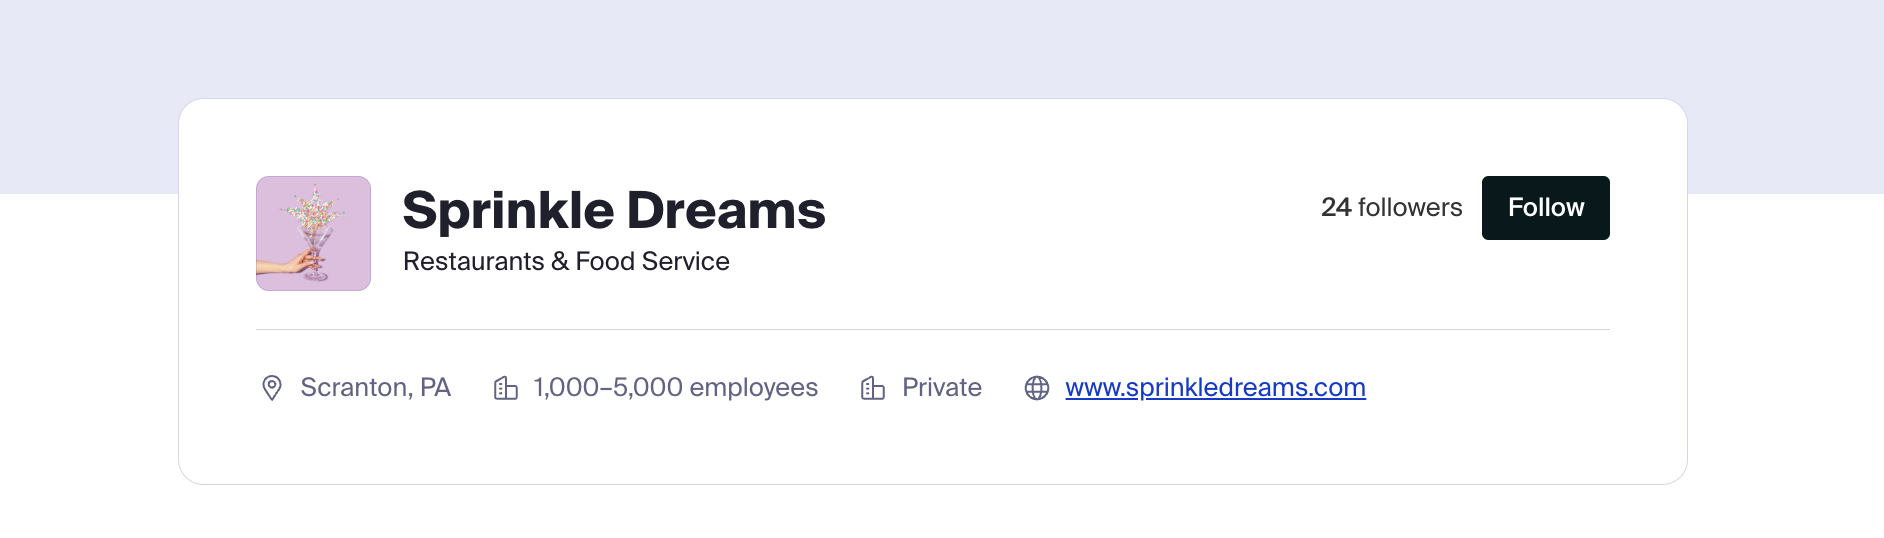Open the Sprinkle Dreams logo thumbnail

coord(314,234)
